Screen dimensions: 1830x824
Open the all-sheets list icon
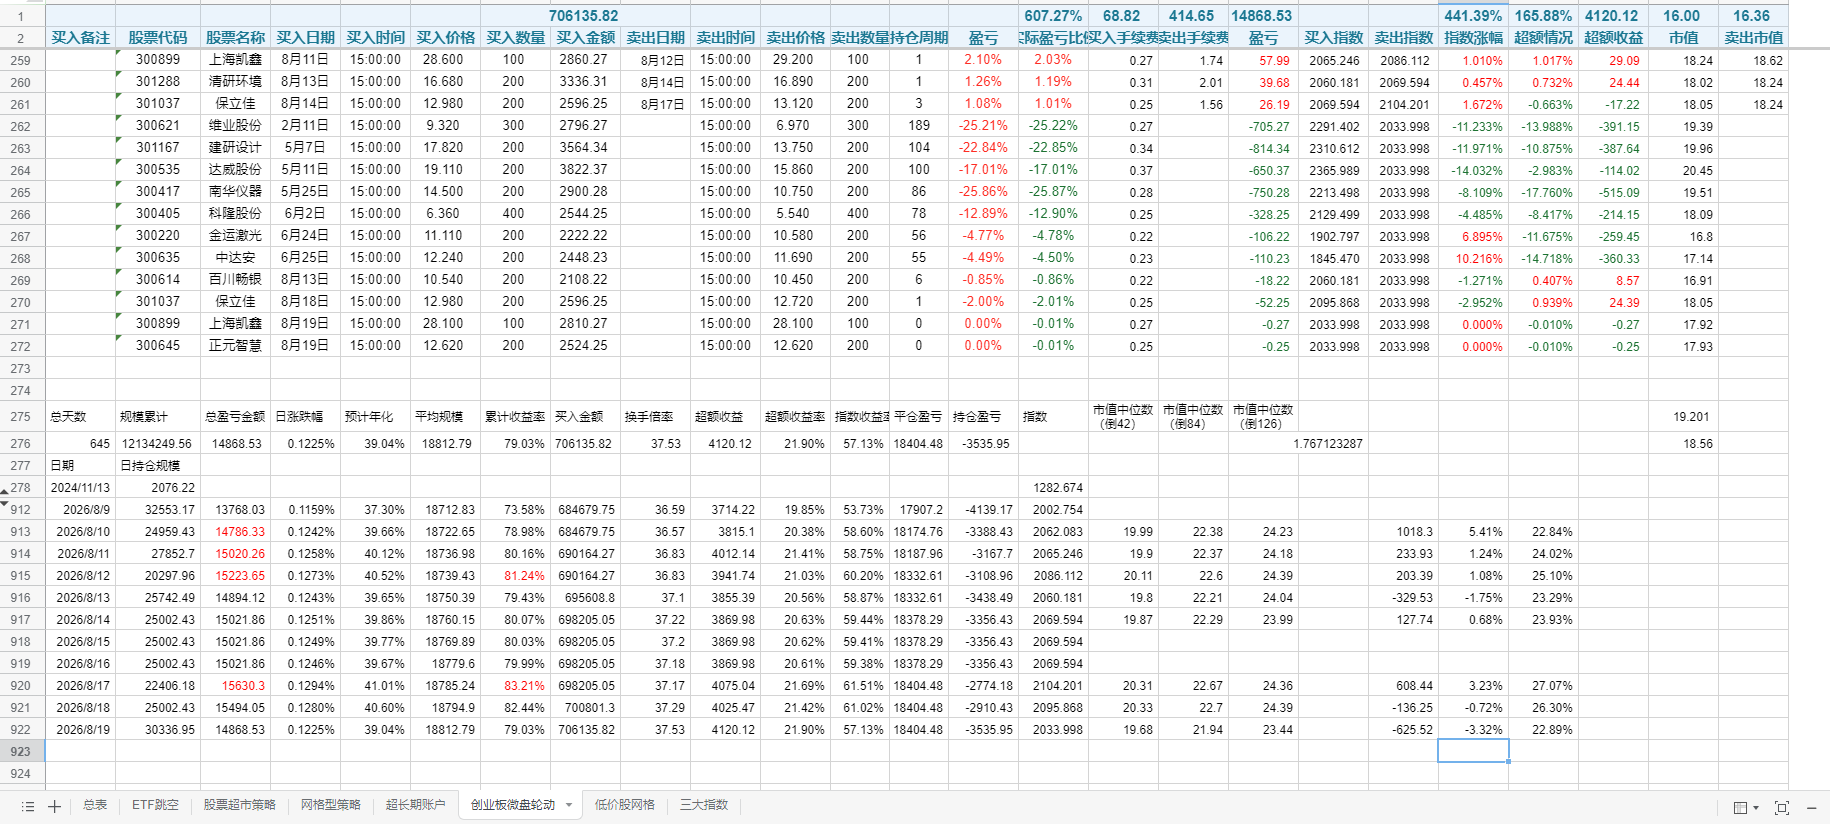pyautogui.click(x=28, y=806)
